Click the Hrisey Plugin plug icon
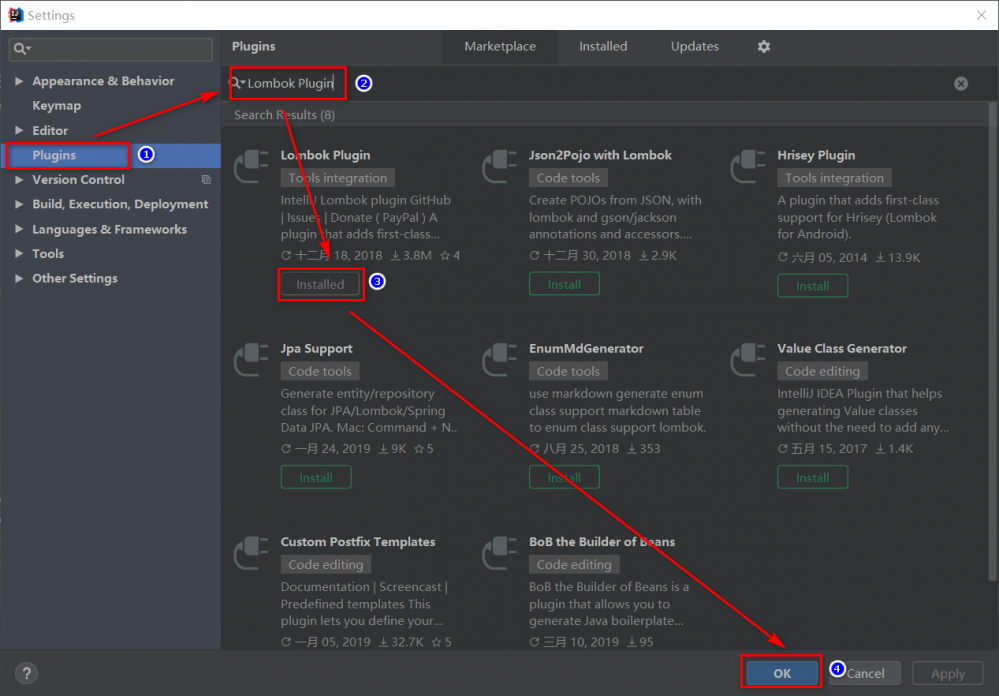Viewport: 999px width, 696px height. [x=748, y=166]
